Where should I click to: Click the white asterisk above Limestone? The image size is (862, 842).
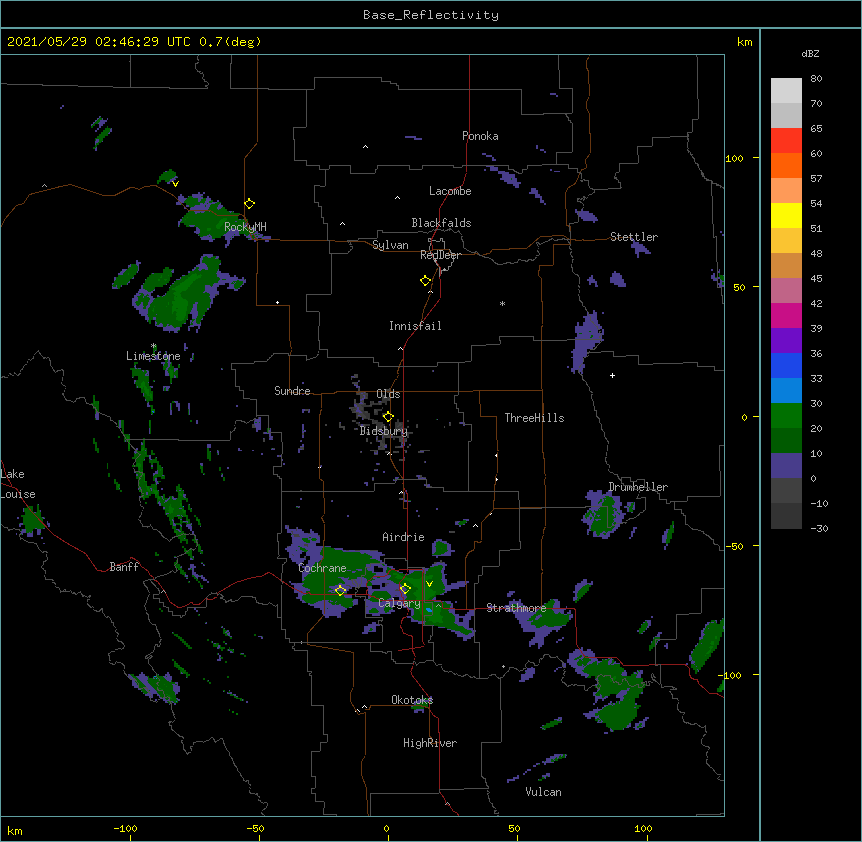[153, 346]
